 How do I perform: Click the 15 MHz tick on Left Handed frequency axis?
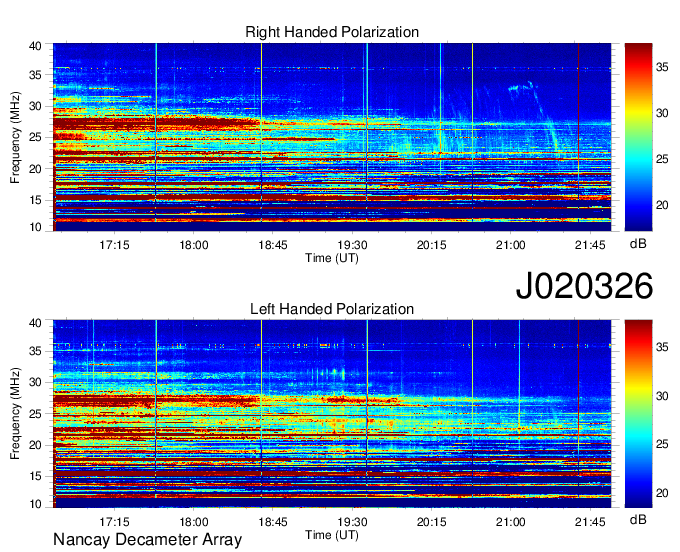point(35,477)
